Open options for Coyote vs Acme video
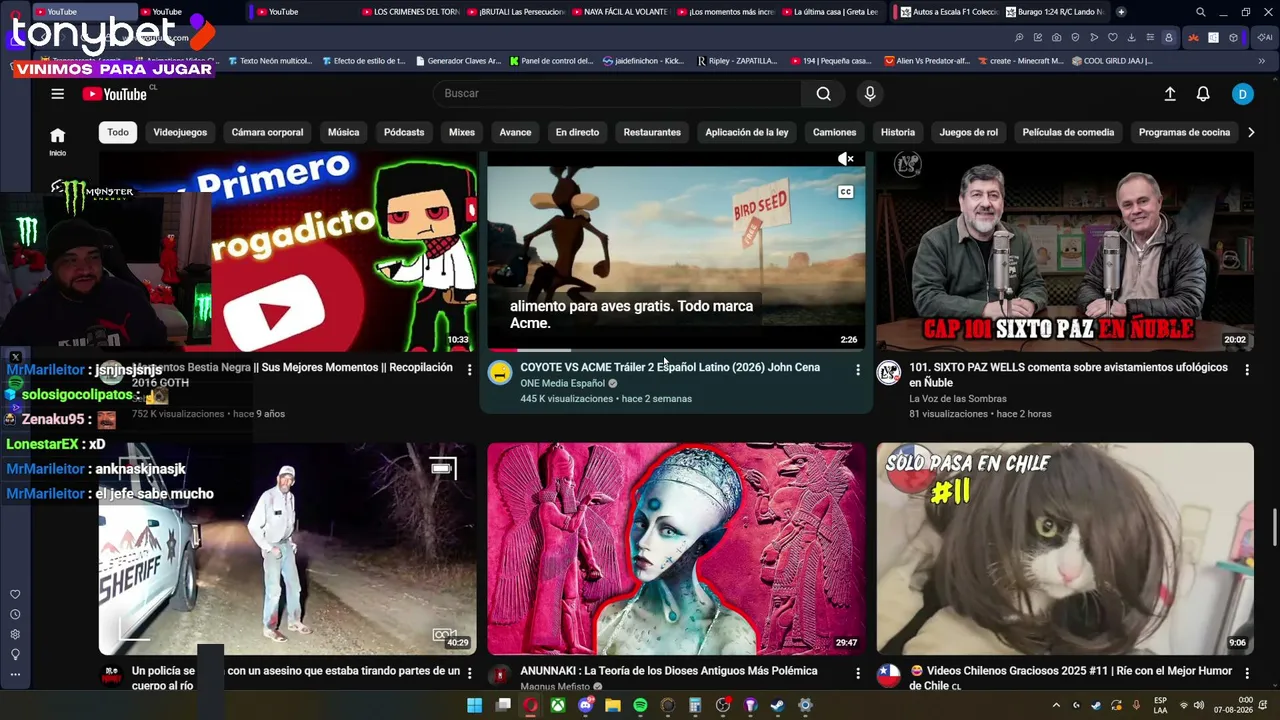The image size is (1280, 720). coord(857,370)
